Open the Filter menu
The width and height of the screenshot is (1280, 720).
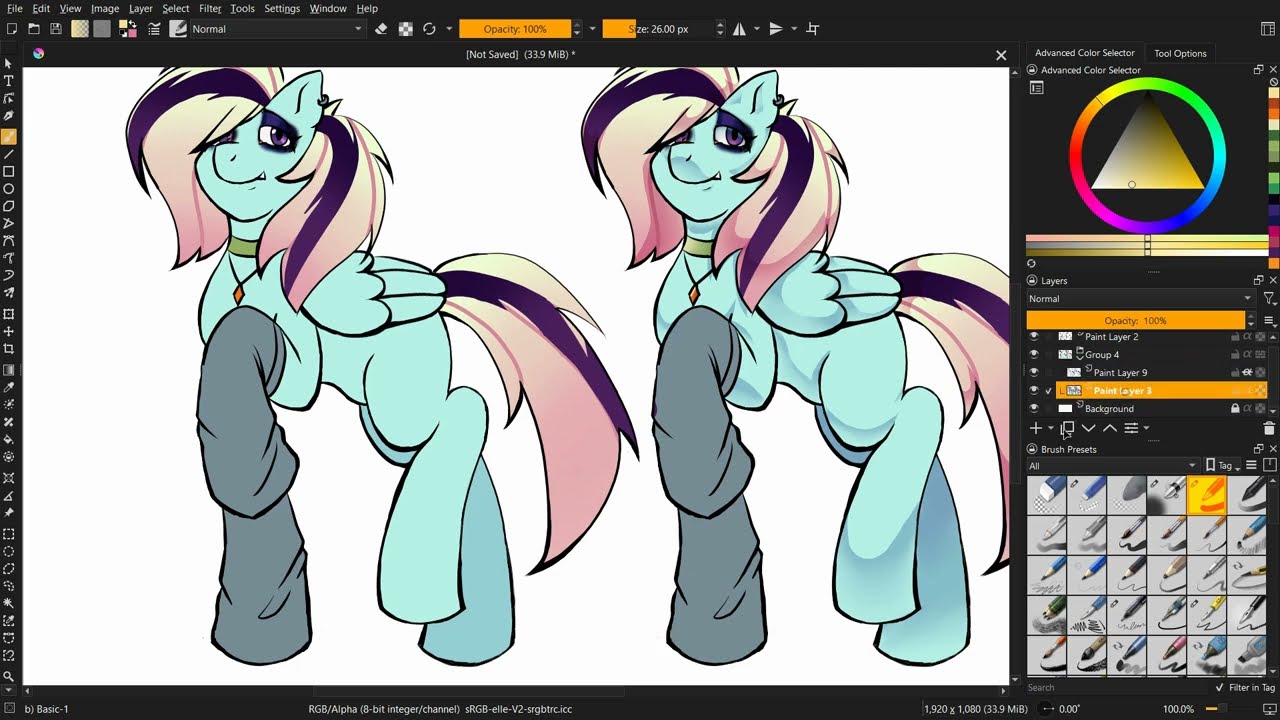point(210,8)
